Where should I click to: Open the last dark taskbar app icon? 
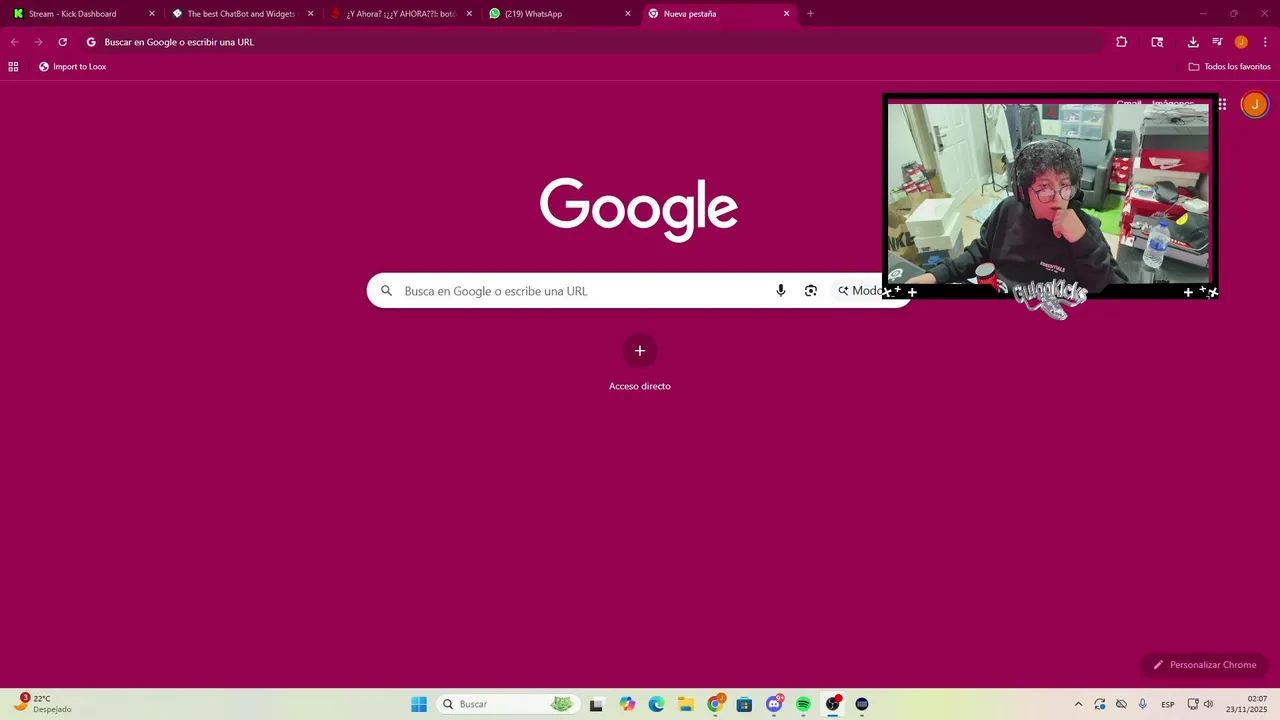pos(862,704)
